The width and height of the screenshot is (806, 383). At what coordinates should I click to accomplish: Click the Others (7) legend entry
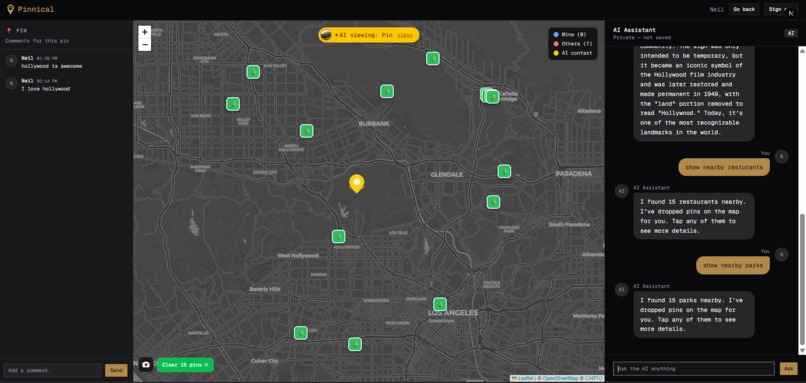click(x=573, y=44)
